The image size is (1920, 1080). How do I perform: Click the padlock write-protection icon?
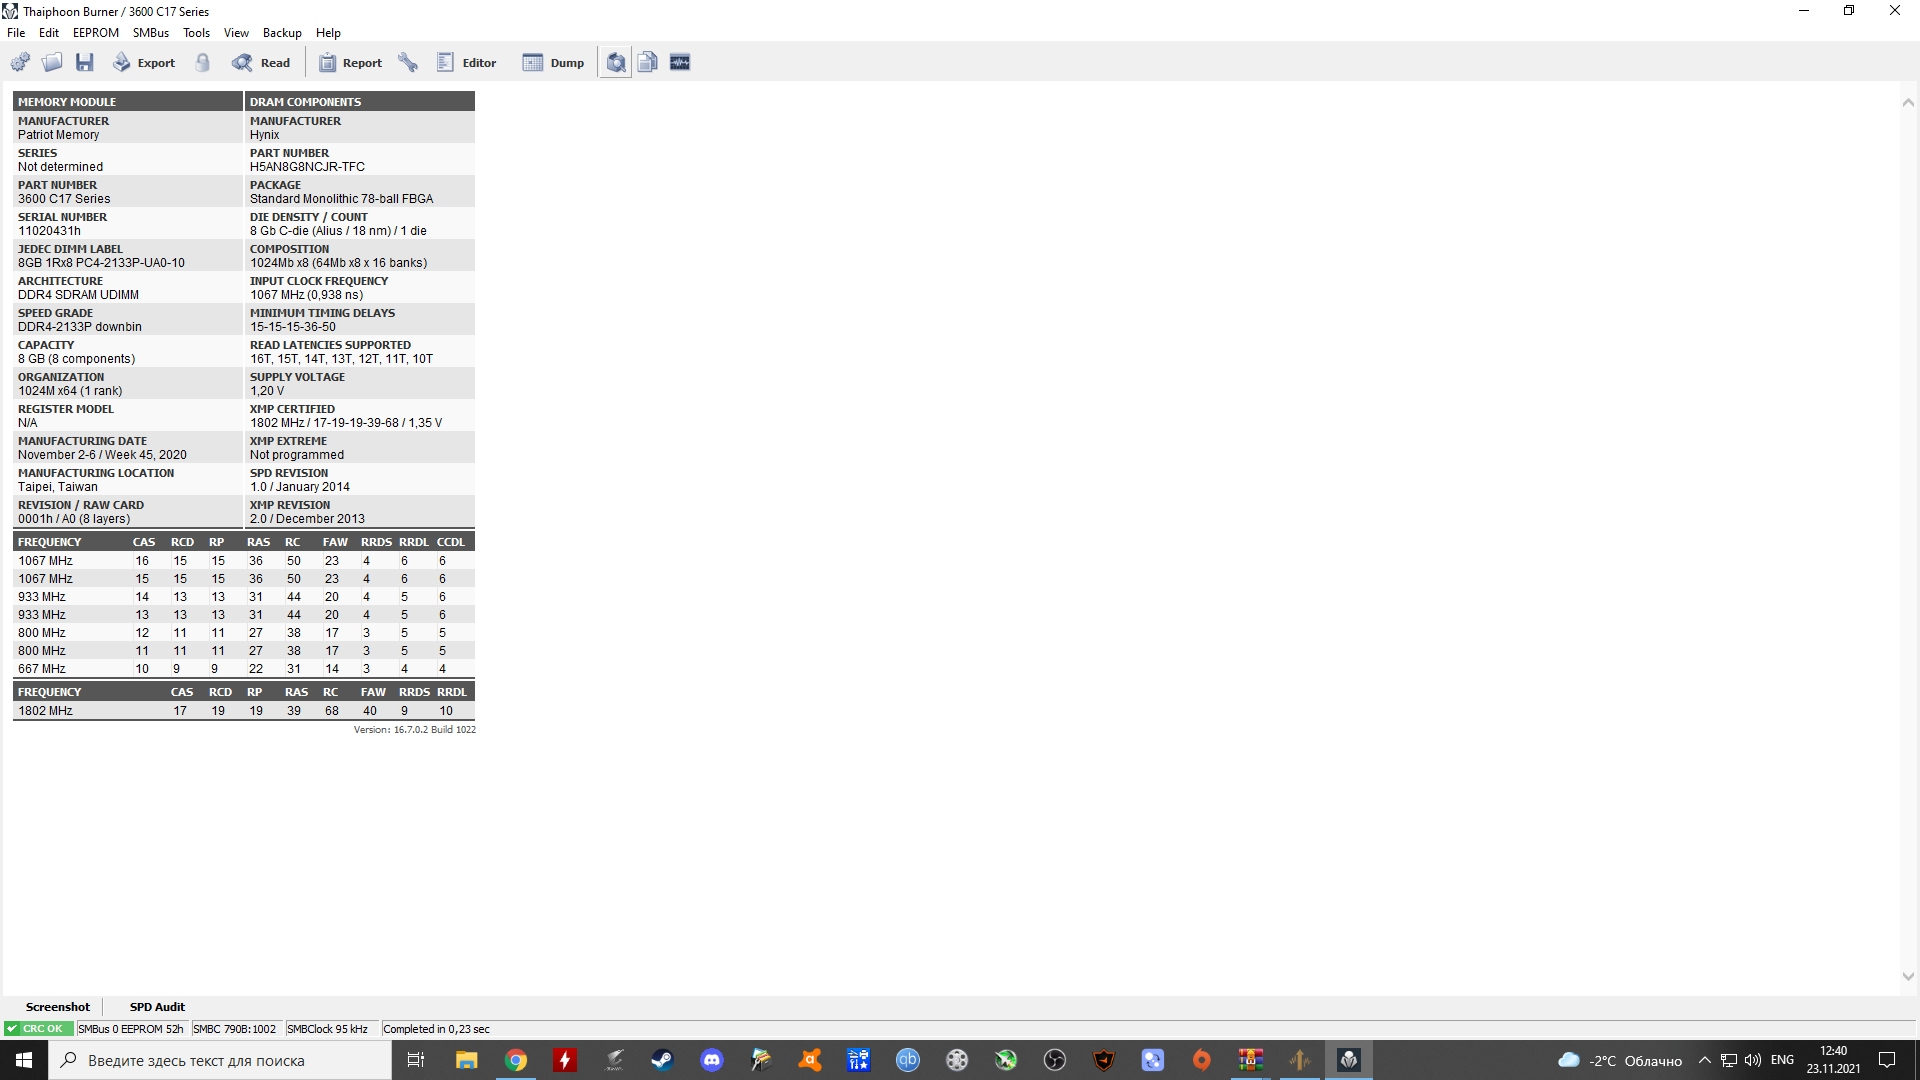pos(203,63)
